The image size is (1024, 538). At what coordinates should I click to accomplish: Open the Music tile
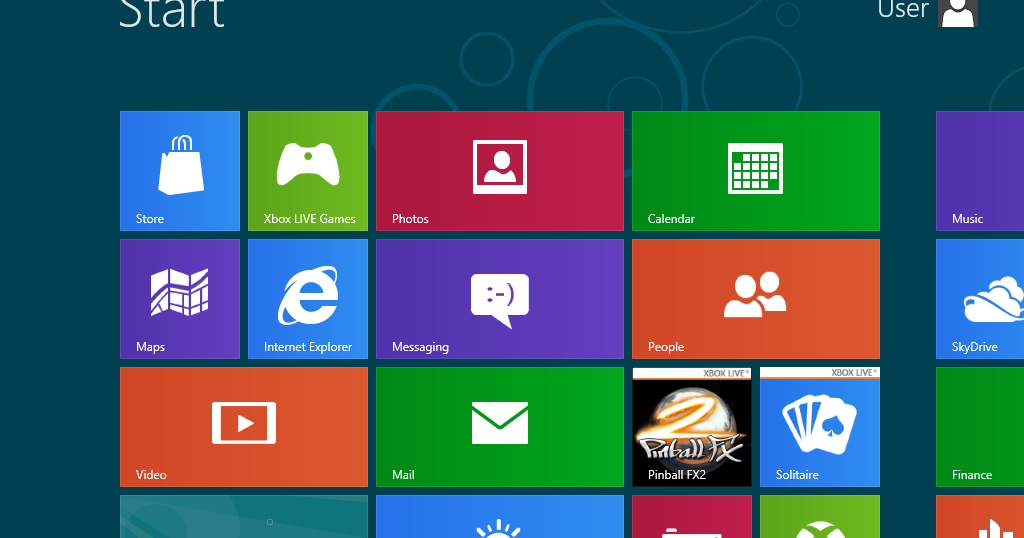(980, 171)
